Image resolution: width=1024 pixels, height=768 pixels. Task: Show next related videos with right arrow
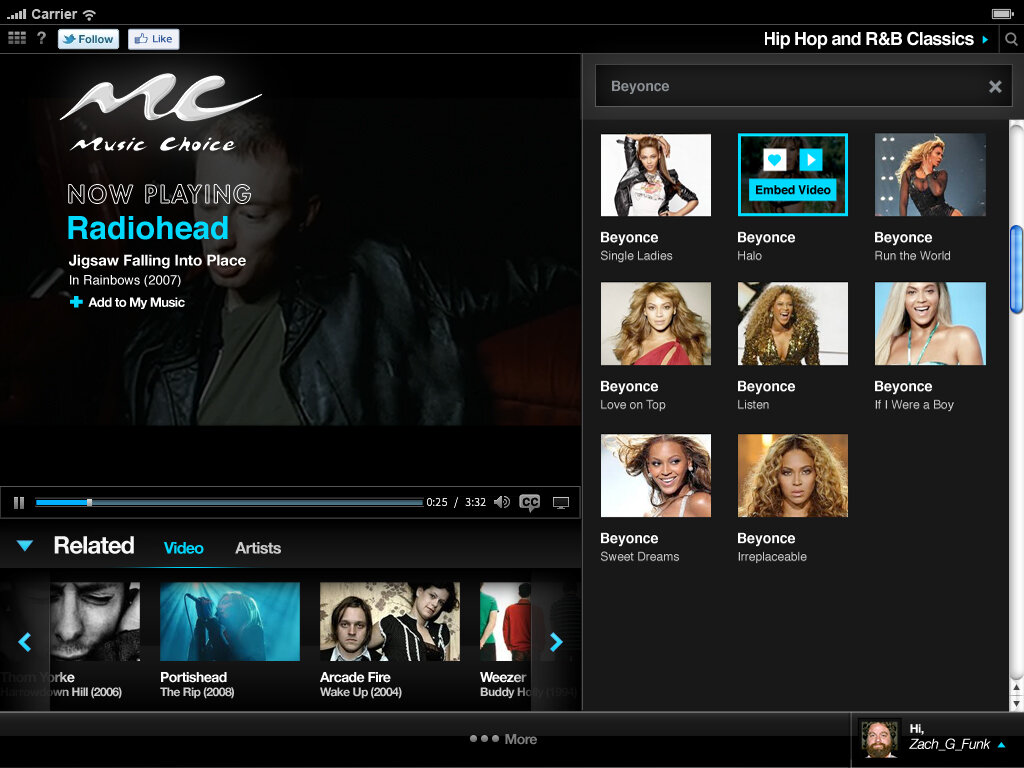556,642
